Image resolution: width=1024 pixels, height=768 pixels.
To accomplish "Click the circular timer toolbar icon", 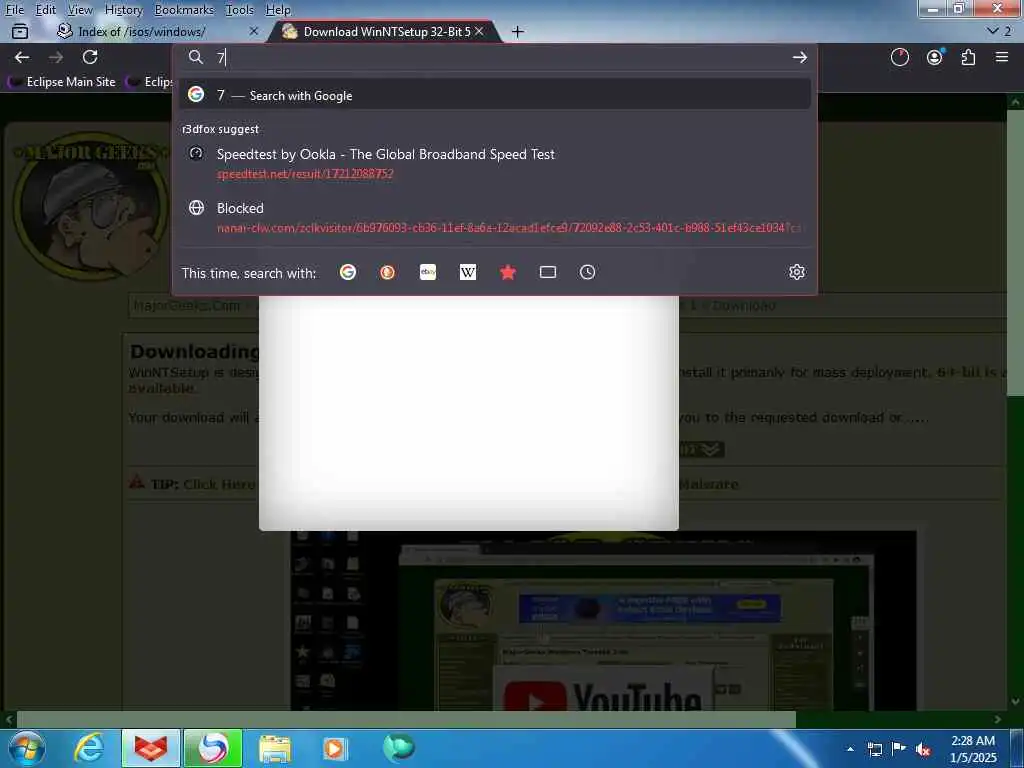I will click(x=900, y=57).
